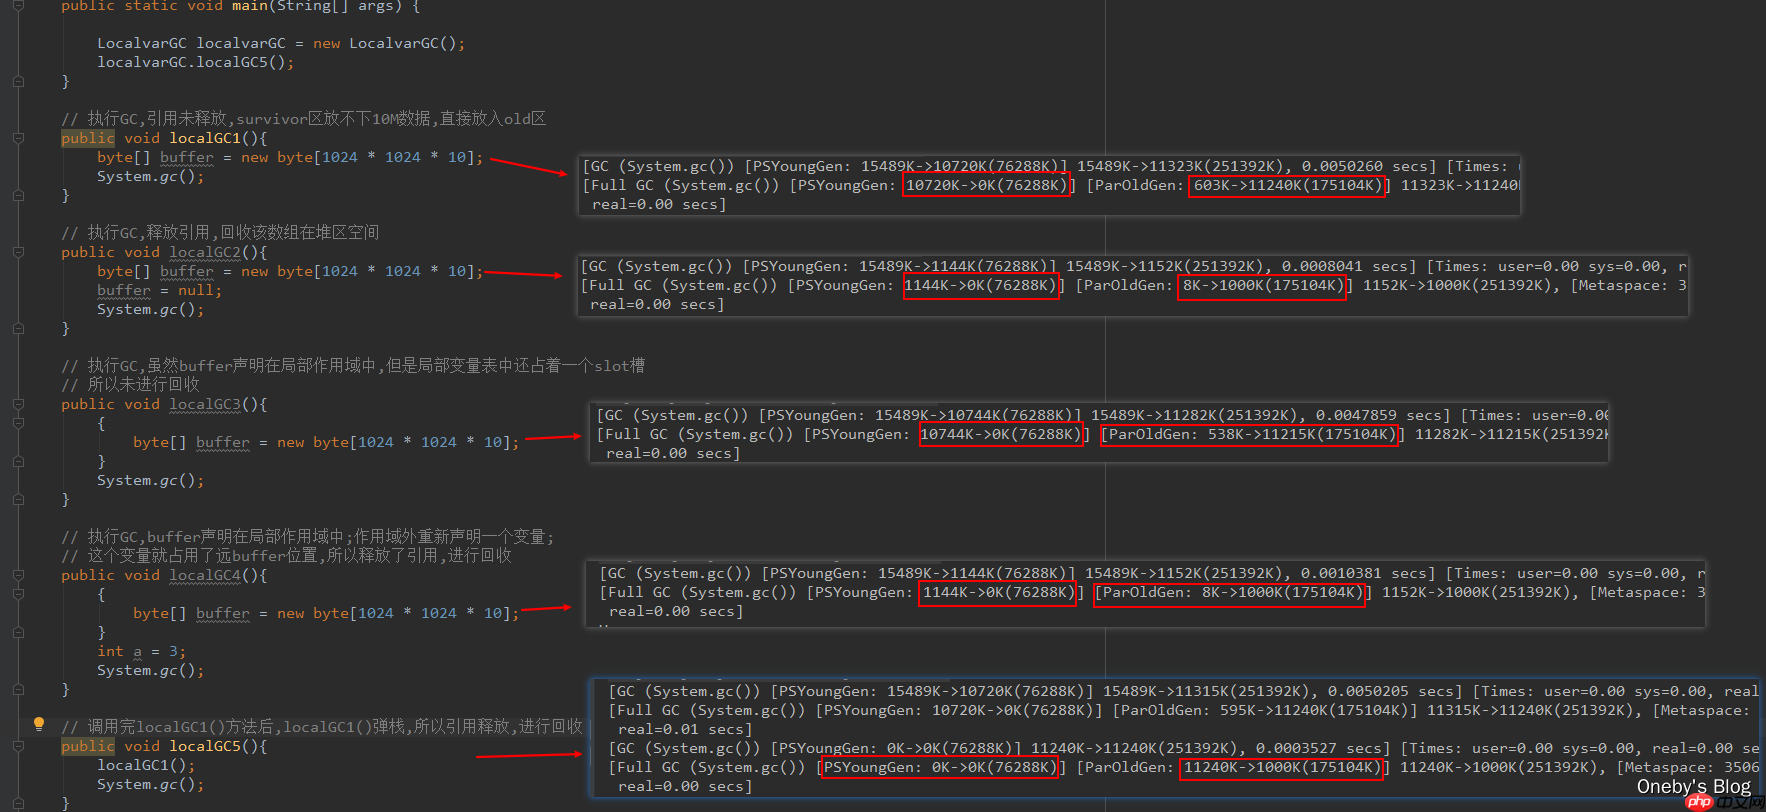The height and width of the screenshot is (812, 1766).
Task: Click the localGC4 method name in its declaration
Action: click(205, 575)
